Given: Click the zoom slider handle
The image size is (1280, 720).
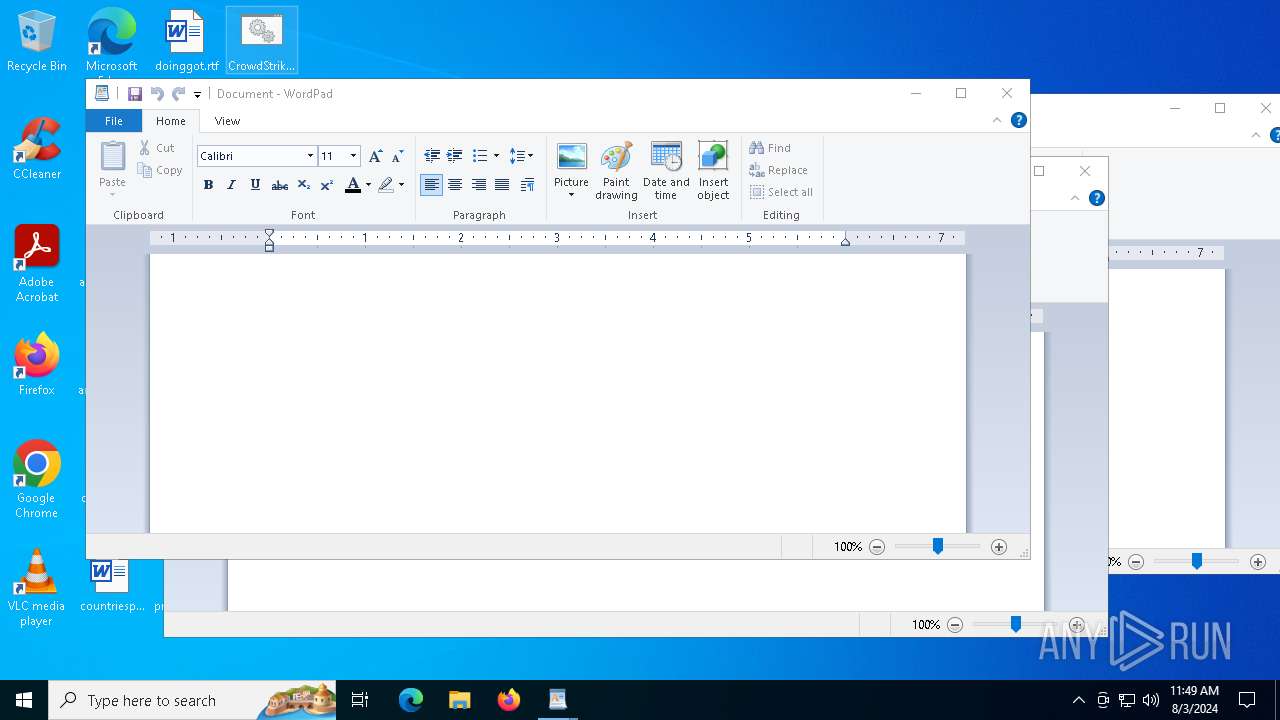Looking at the screenshot, I should pos(938,546).
